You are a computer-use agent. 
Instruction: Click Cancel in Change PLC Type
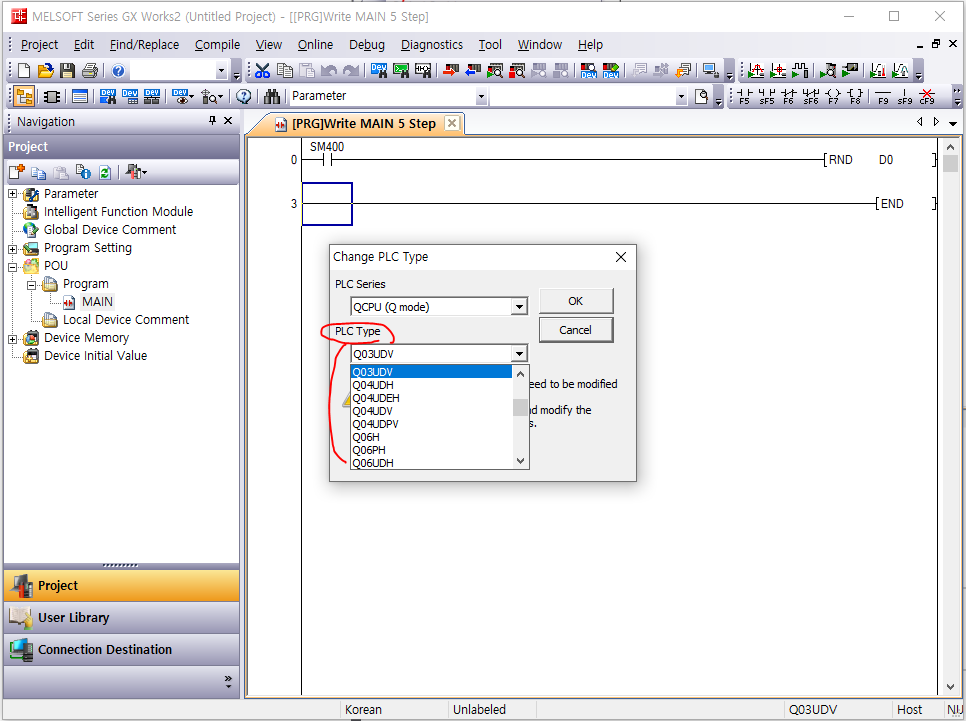(x=575, y=330)
